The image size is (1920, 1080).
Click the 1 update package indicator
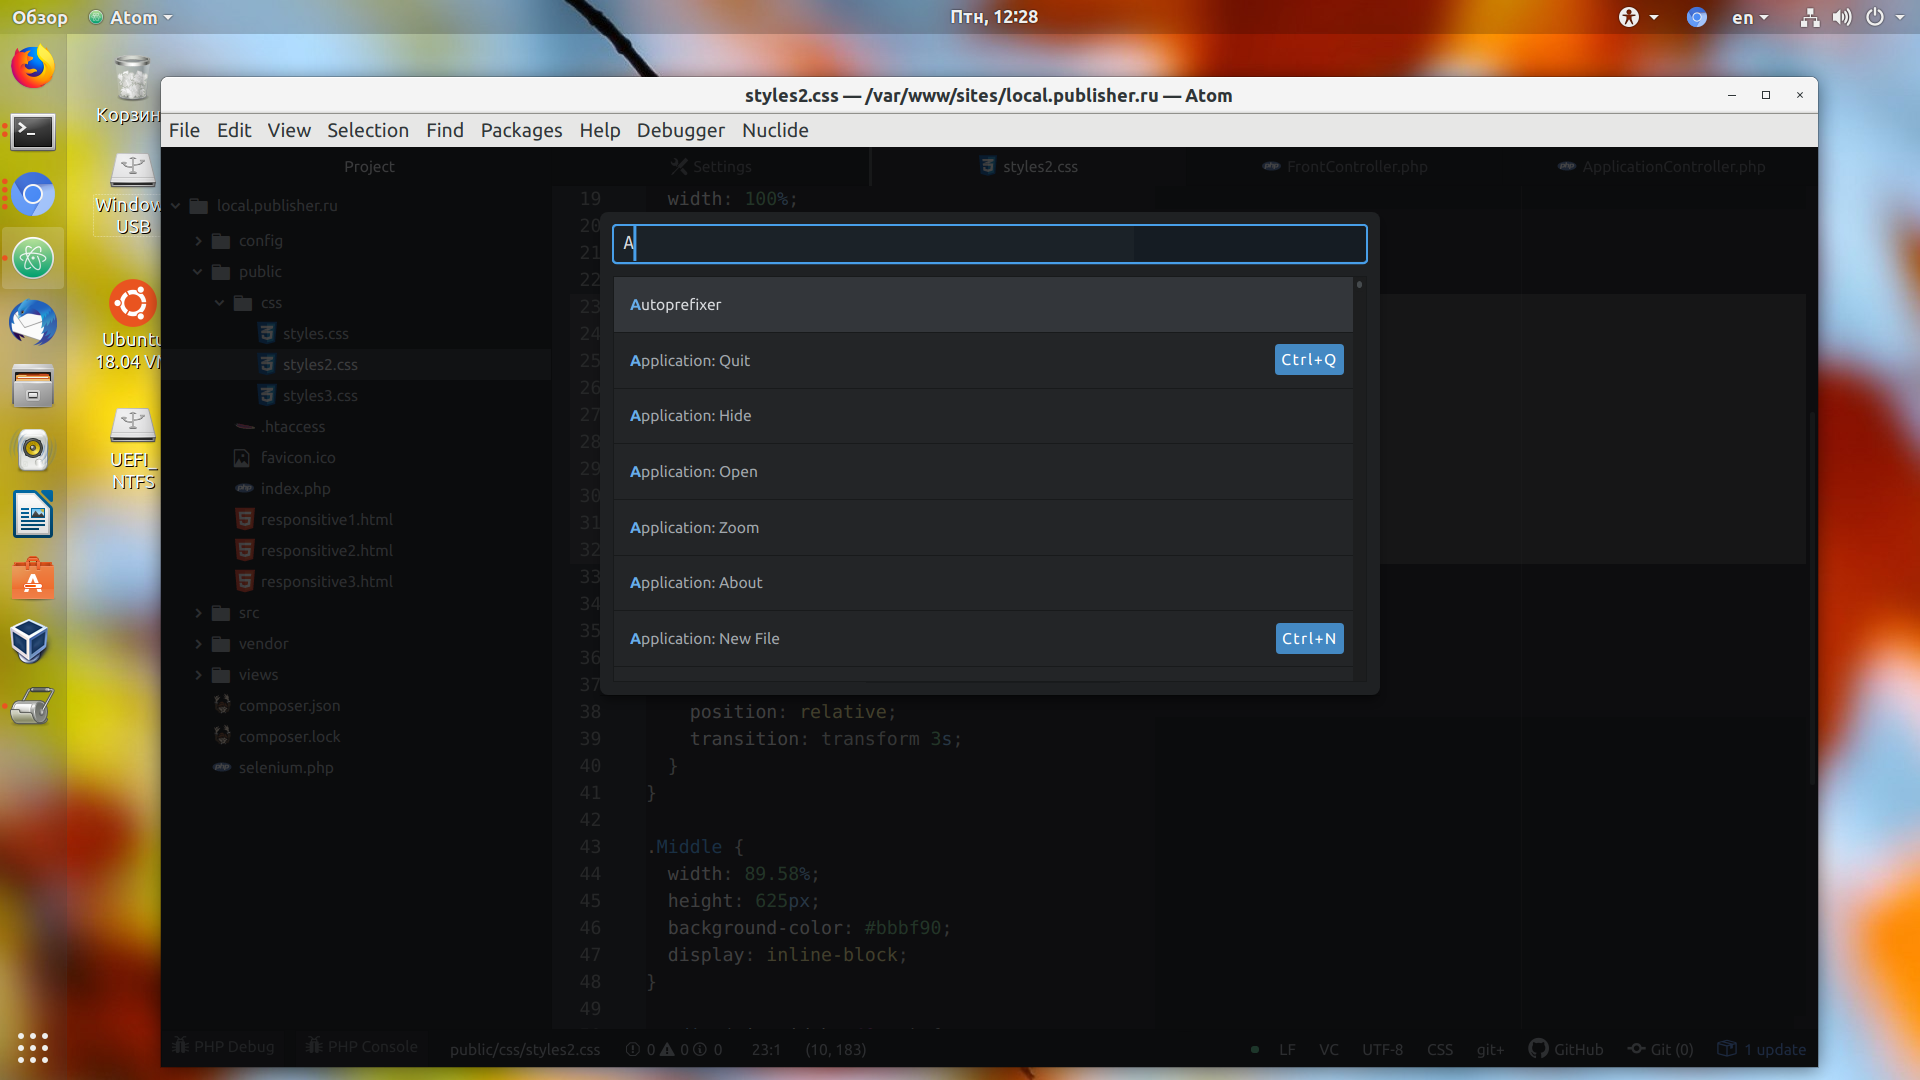pos(1762,1049)
